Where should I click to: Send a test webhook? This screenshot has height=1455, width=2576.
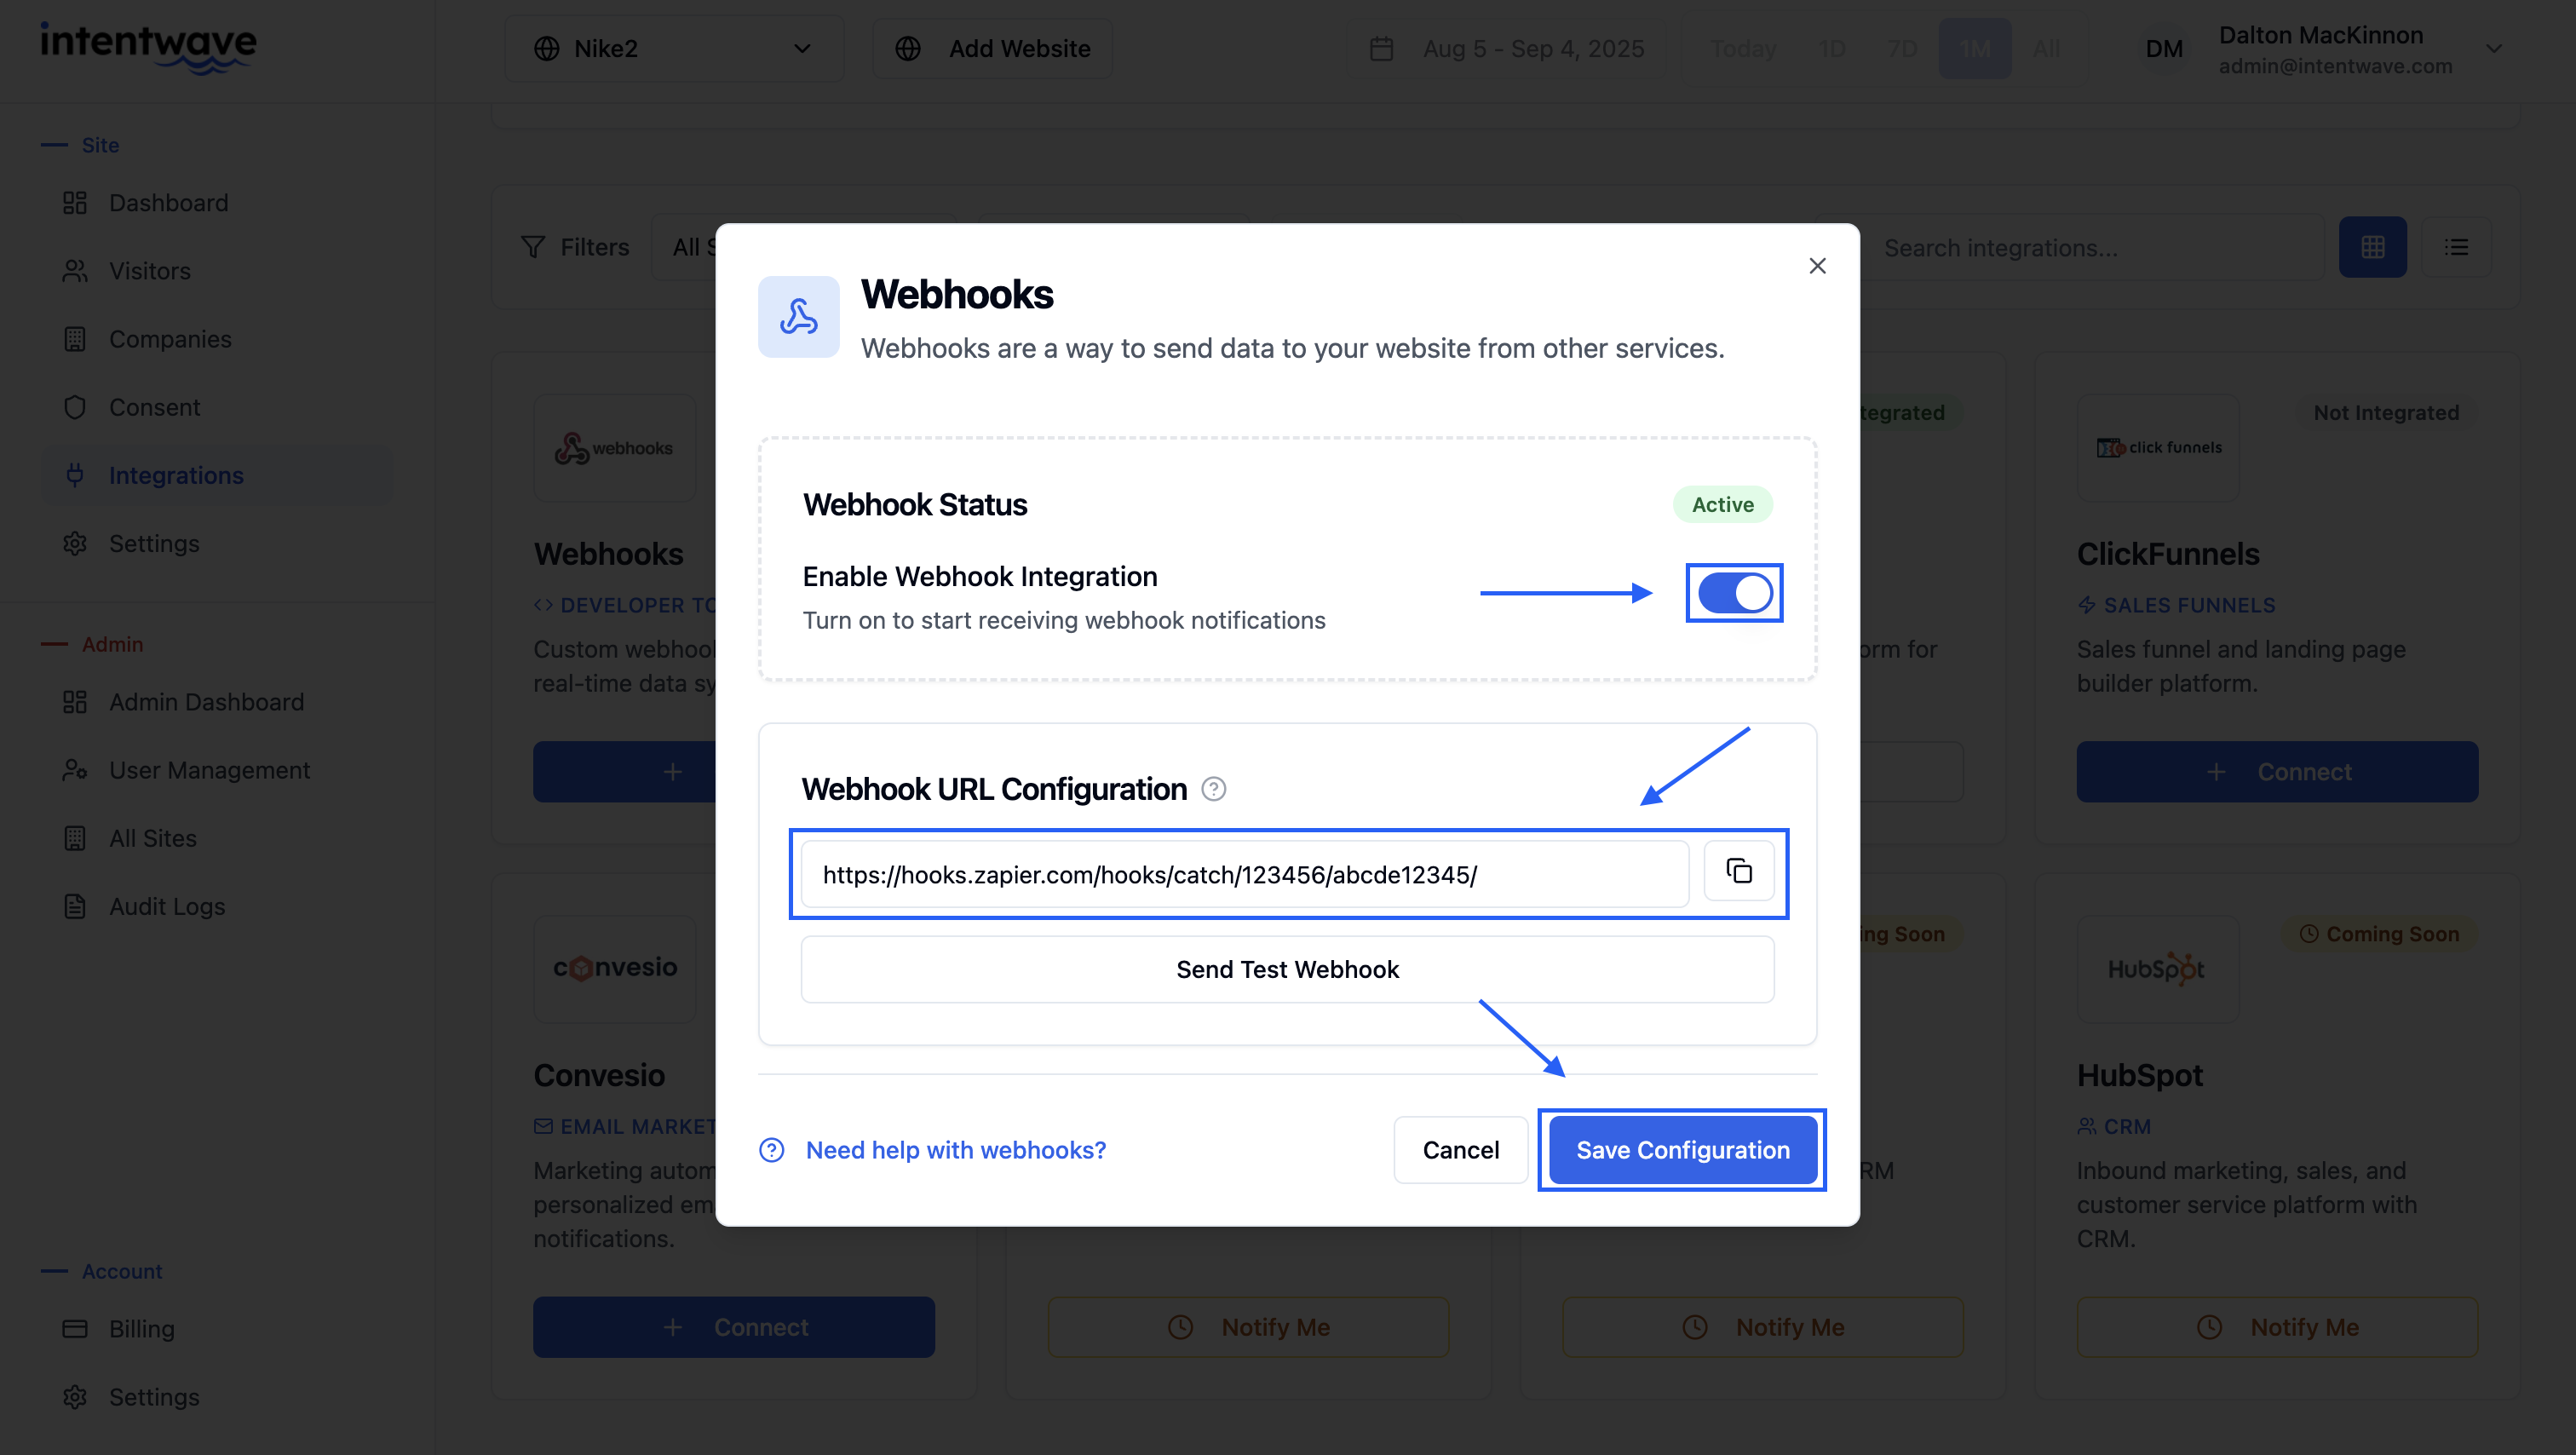(1287, 969)
